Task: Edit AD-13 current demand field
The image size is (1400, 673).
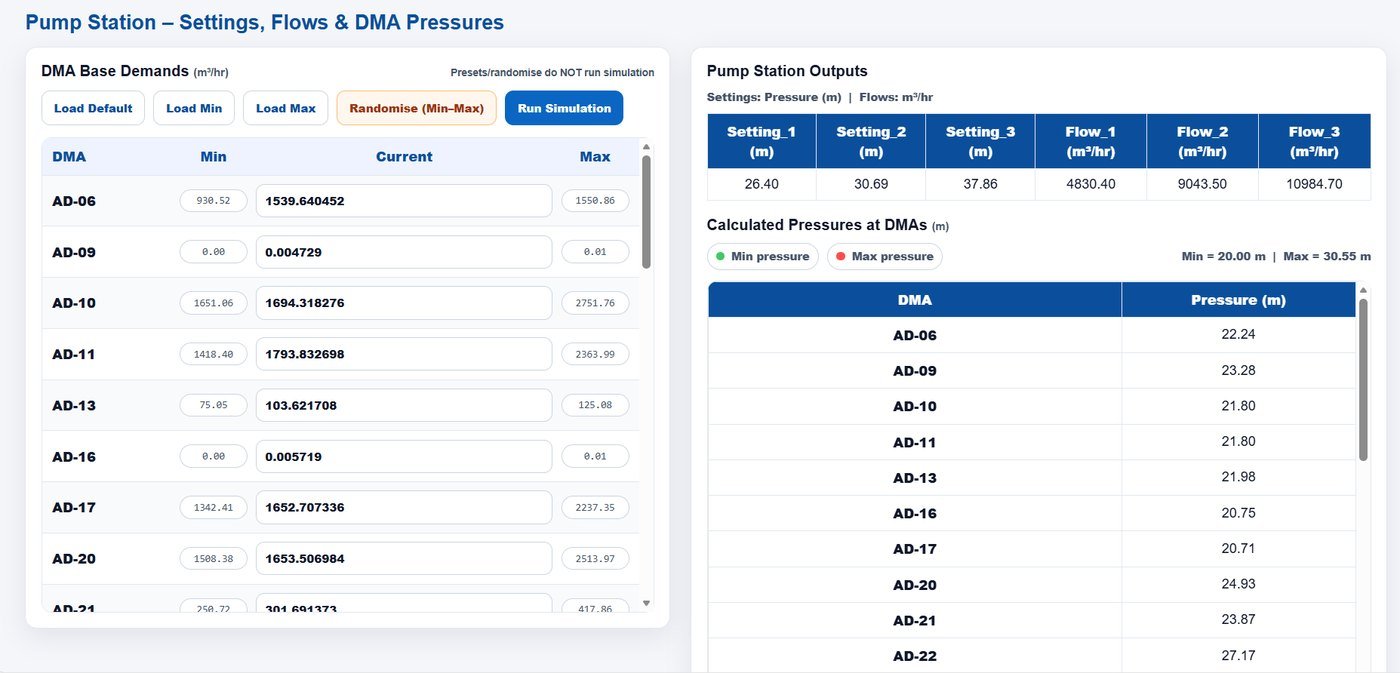Action: [x=404, y=405]
